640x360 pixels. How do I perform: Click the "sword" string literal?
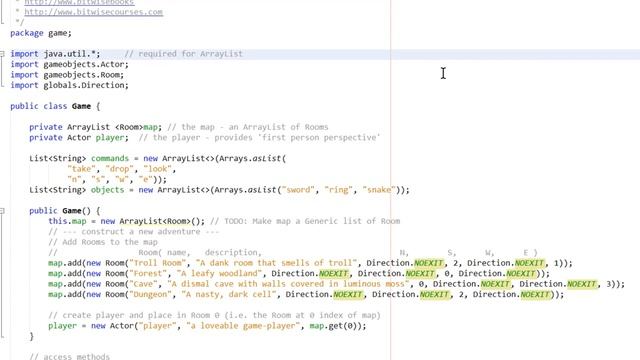coord(298,190)
